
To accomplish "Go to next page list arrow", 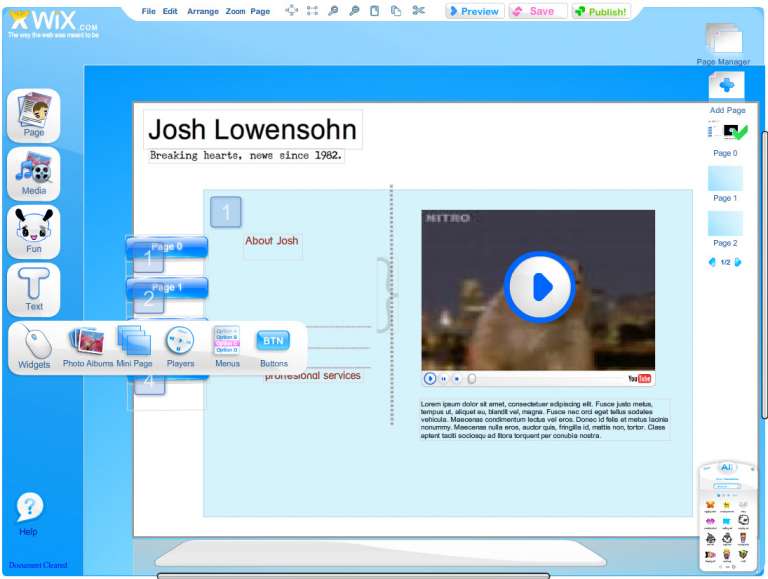I will point(738,262).
